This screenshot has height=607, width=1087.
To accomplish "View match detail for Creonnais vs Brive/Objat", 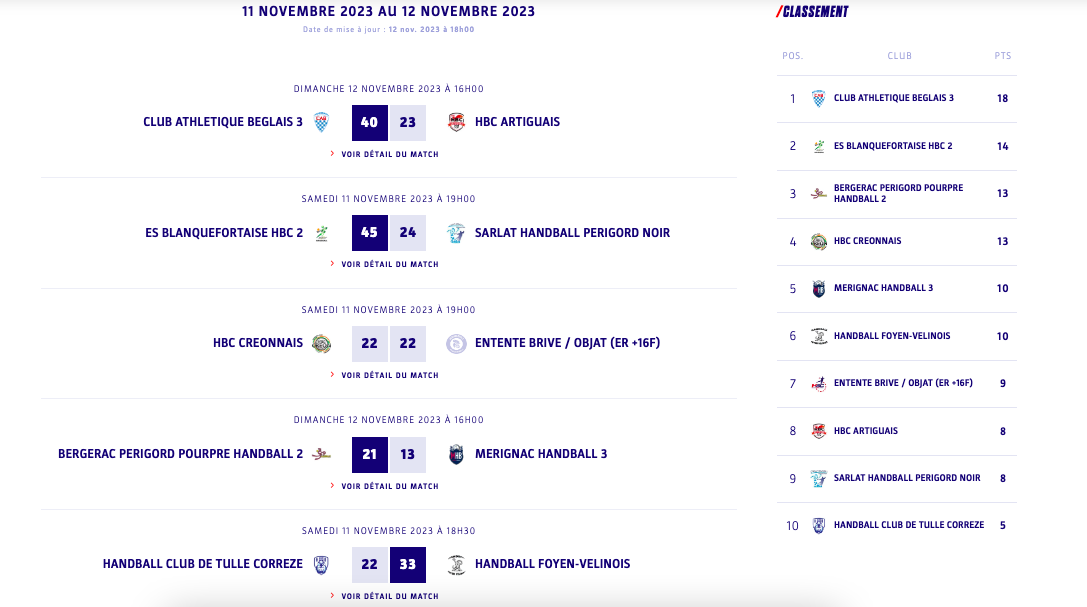I will [389, 375].
